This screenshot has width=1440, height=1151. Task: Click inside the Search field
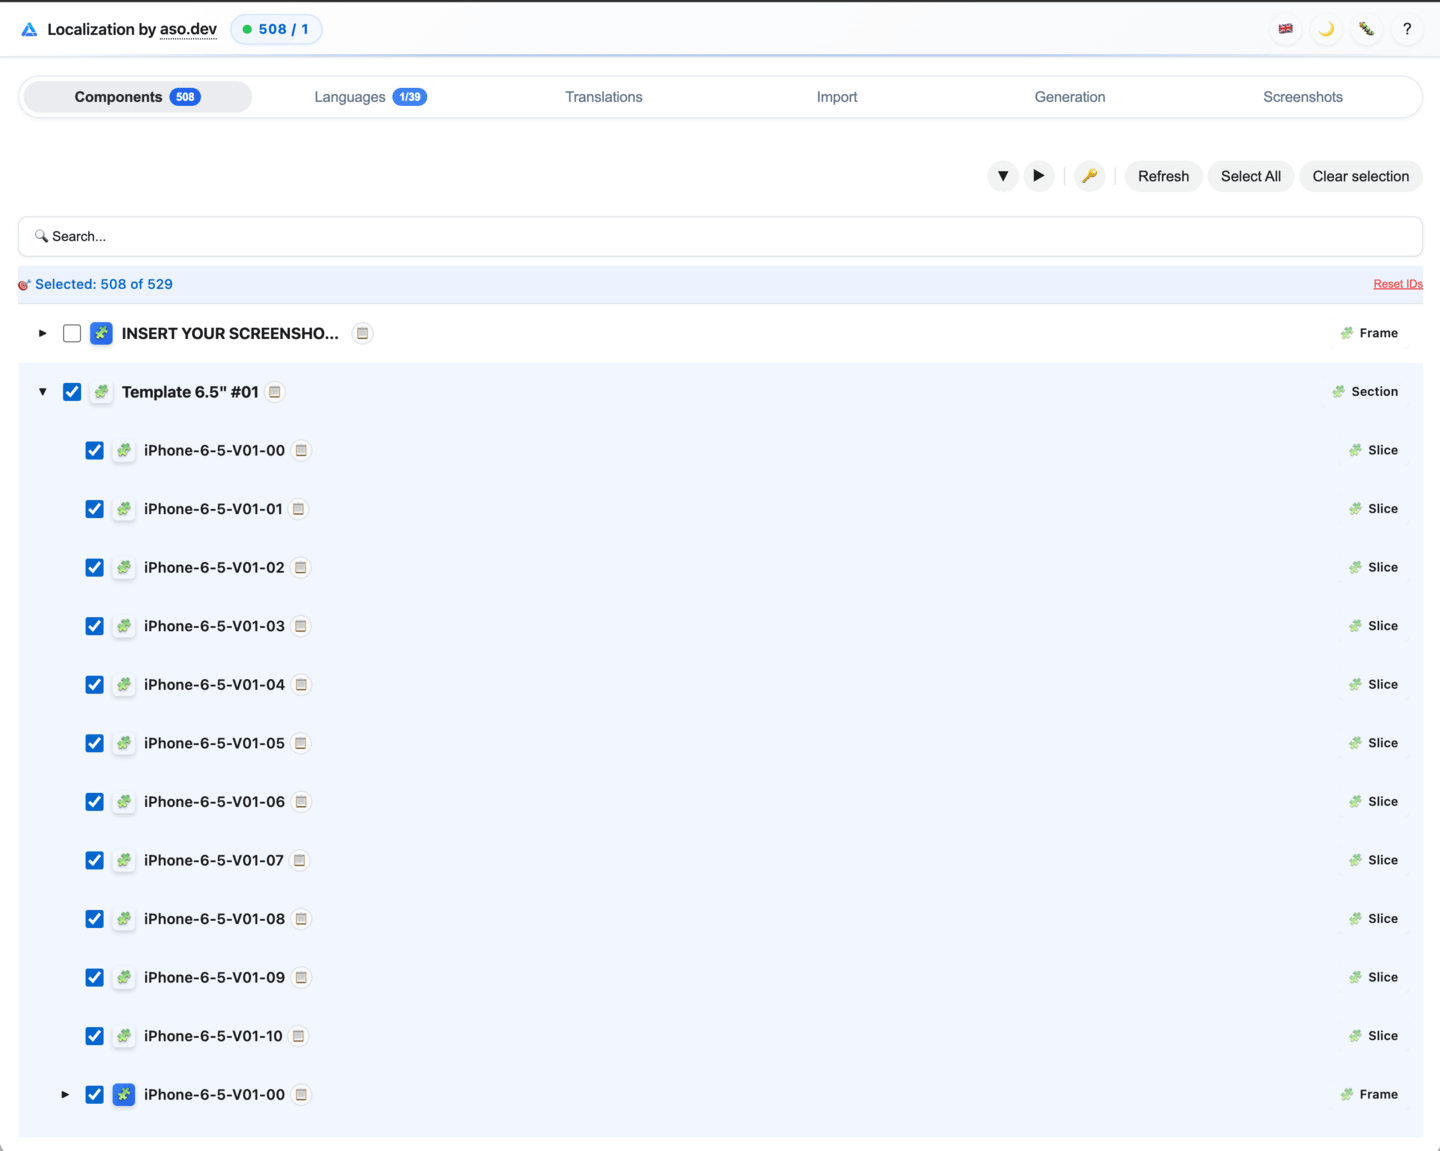pyautogui.click(x=400, y=236)
